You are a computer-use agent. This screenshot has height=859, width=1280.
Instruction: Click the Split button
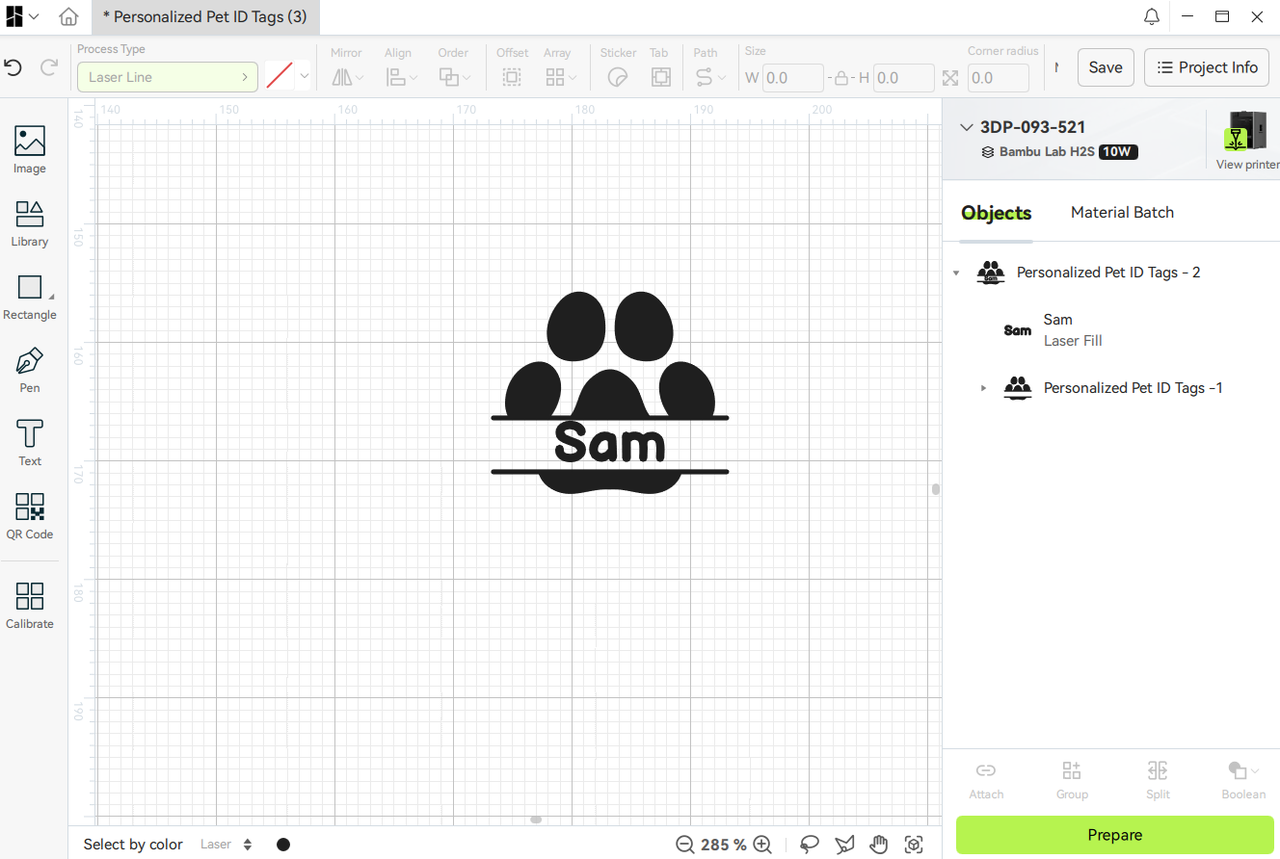coord(1158,779)
